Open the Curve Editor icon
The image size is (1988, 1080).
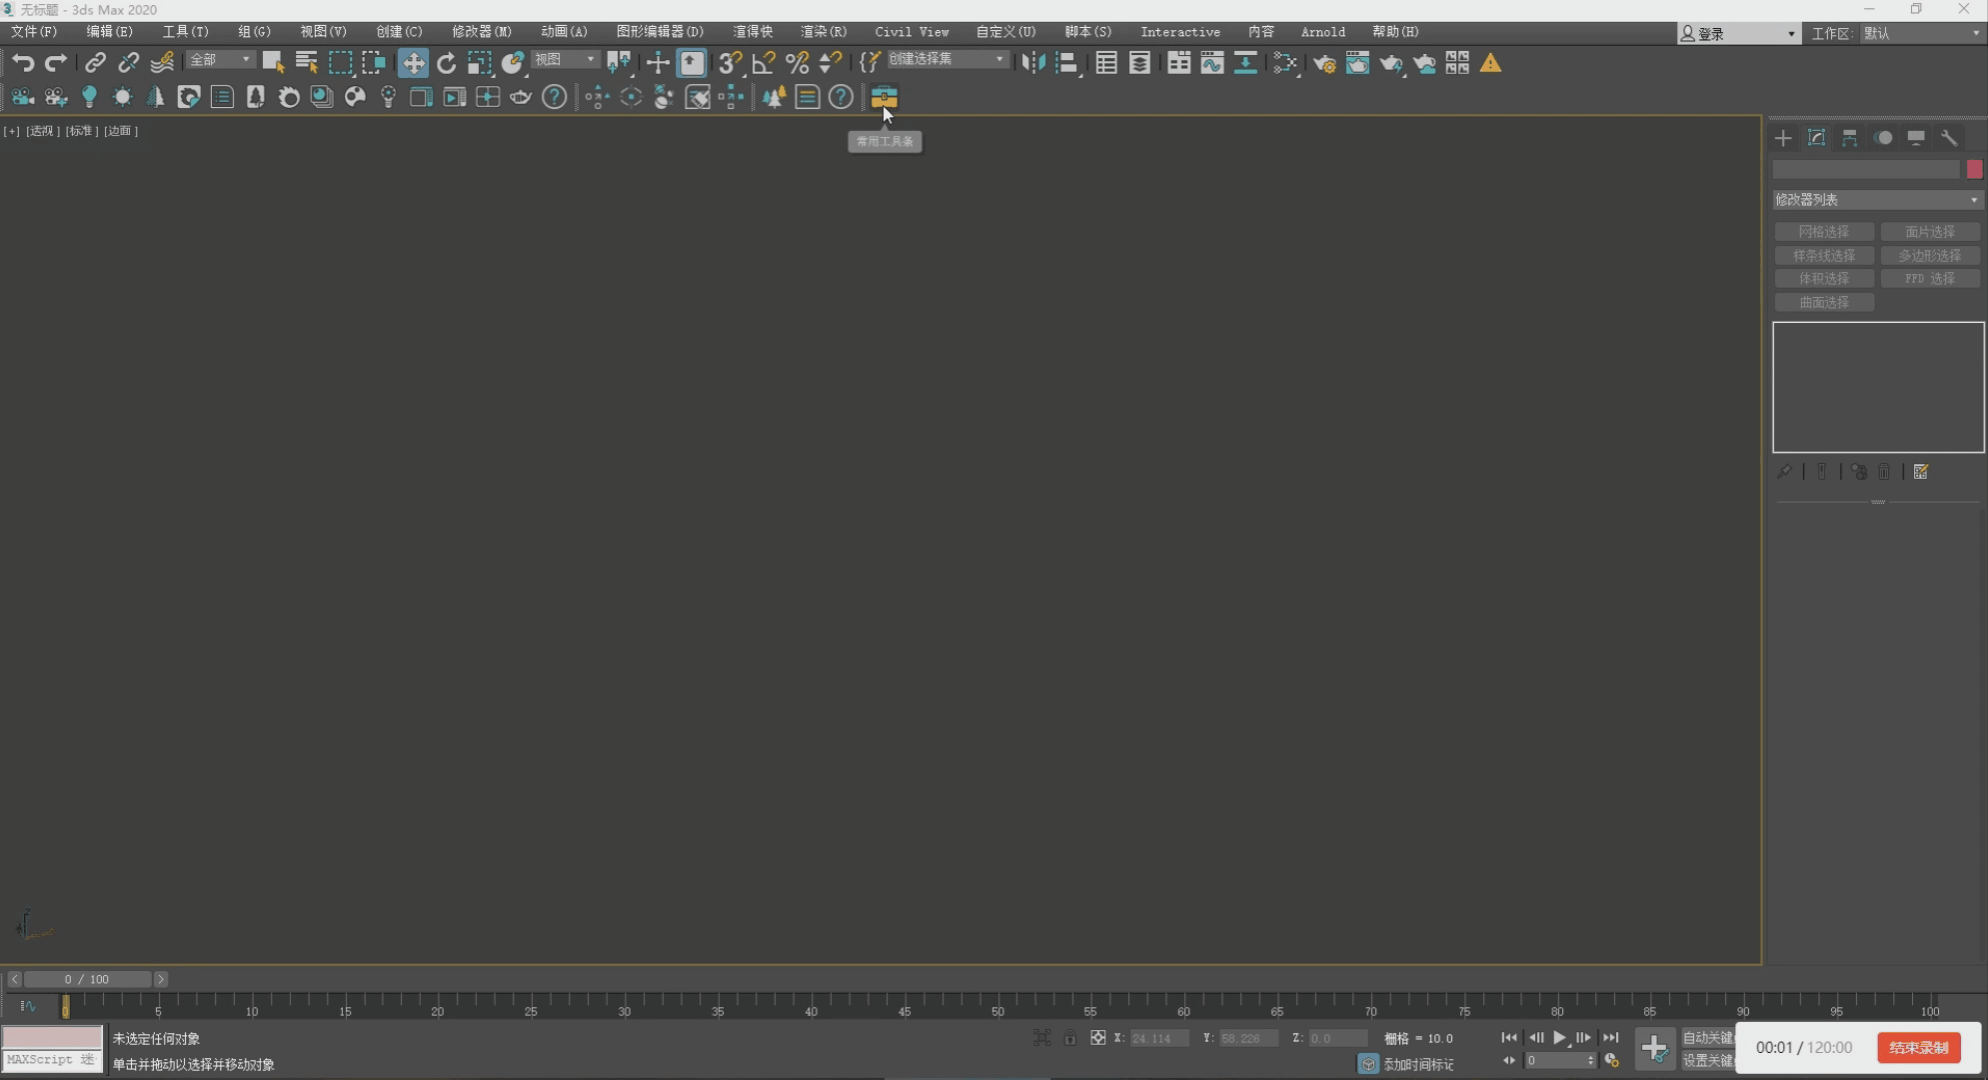[x=1212, y=63]
